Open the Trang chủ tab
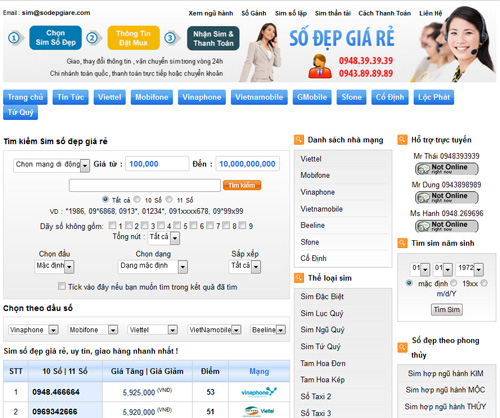Viewport: 500px width, 418px height. (25, 97)
